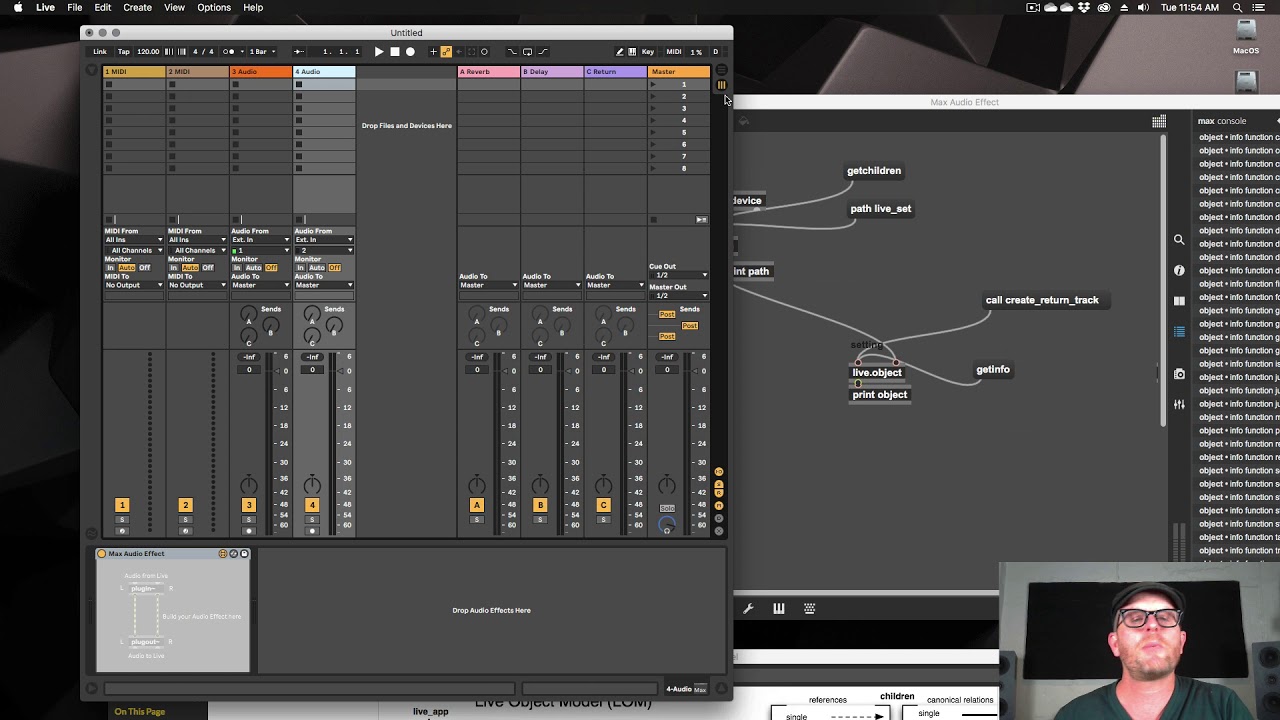
Task: Toggle the Loop switch icon
Action: 527,51
